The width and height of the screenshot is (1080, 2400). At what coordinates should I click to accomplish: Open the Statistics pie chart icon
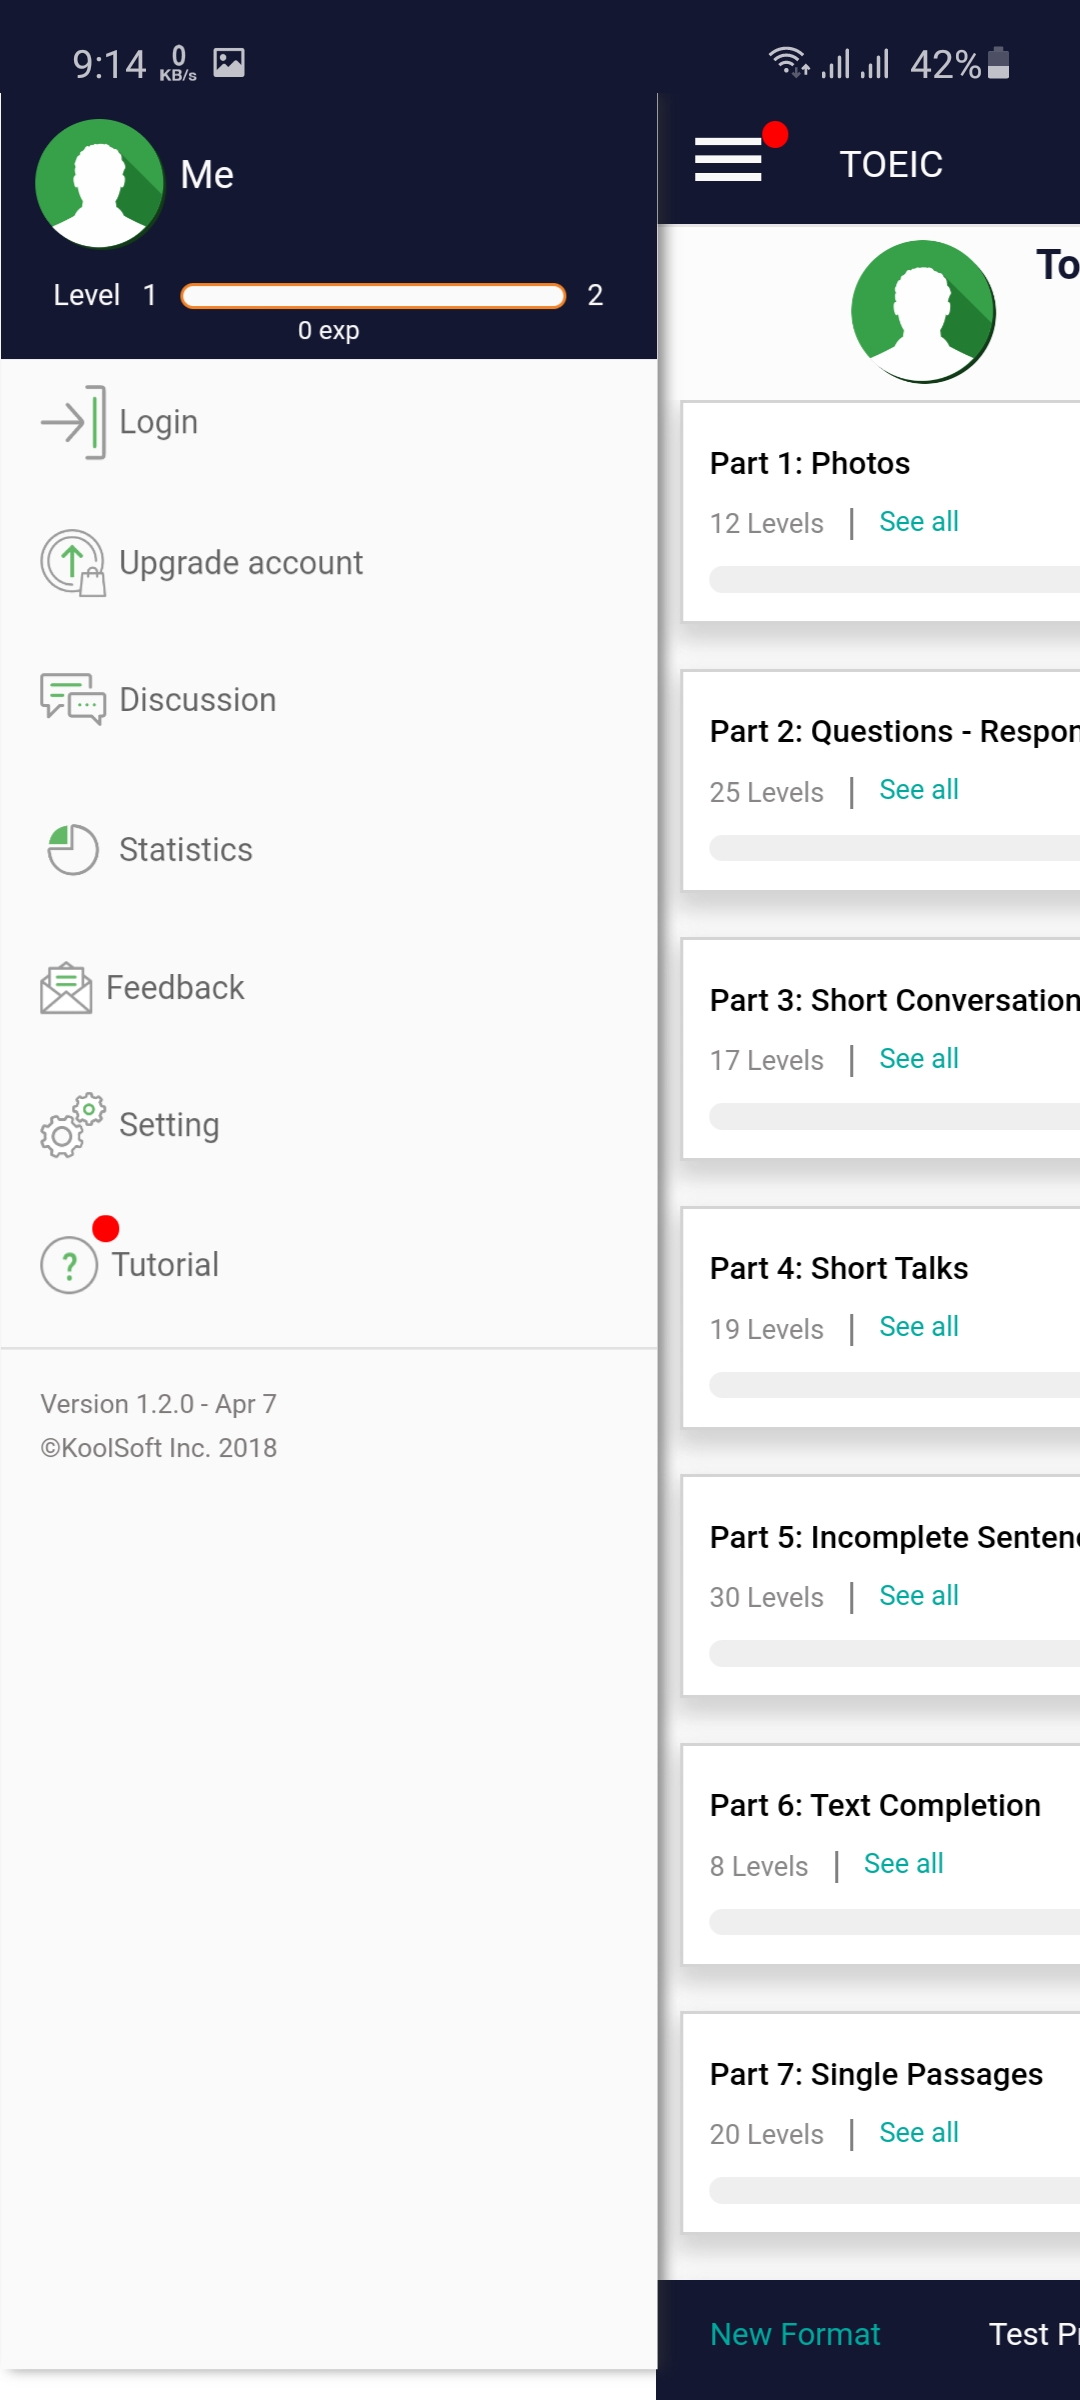(x=72, y=850)
